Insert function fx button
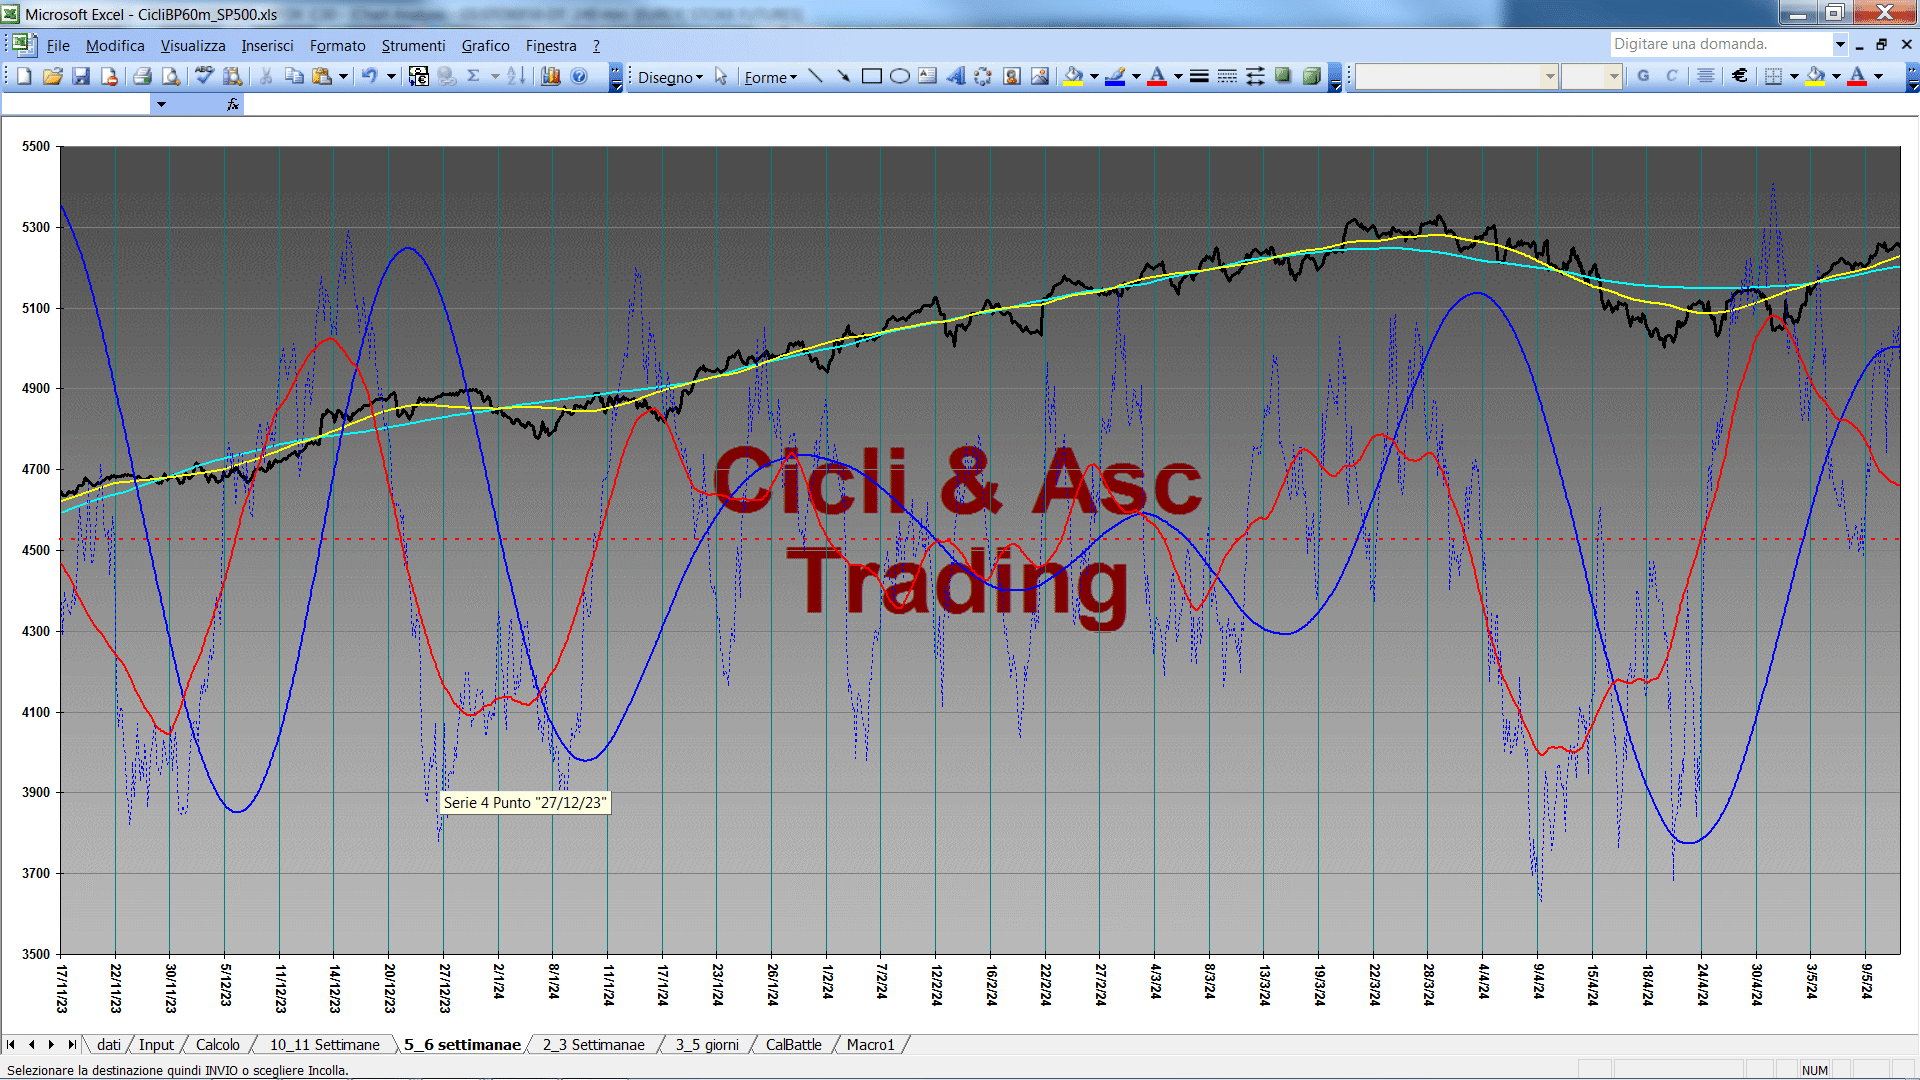This screenshot has width=1920, height=1080. click(232, 104)
